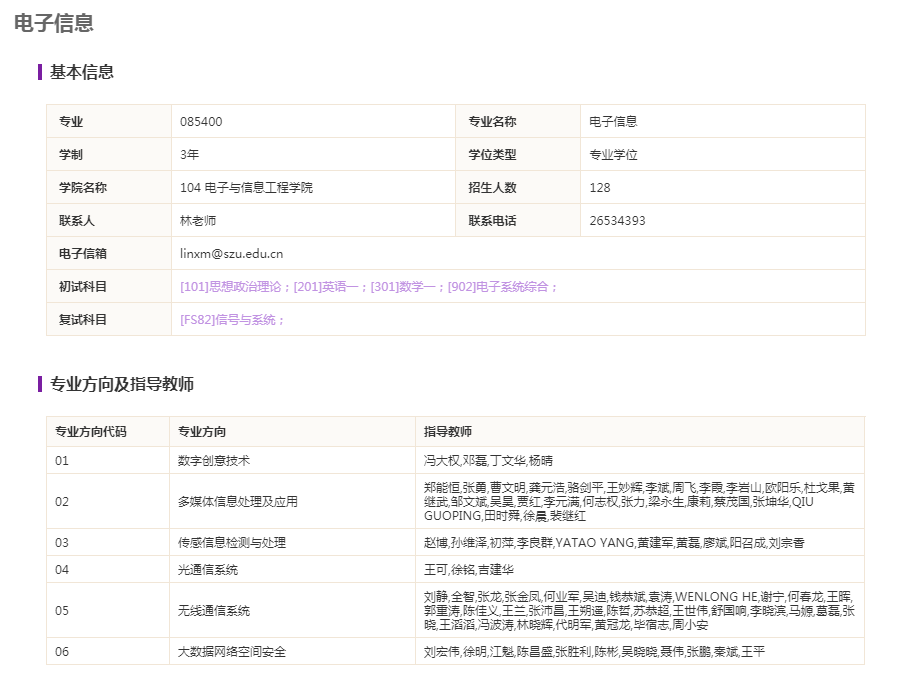Image resolution: width=897 pixels, height=685 pixels.
Task: Click the enrollment number 128
Action: coord(600,188)
